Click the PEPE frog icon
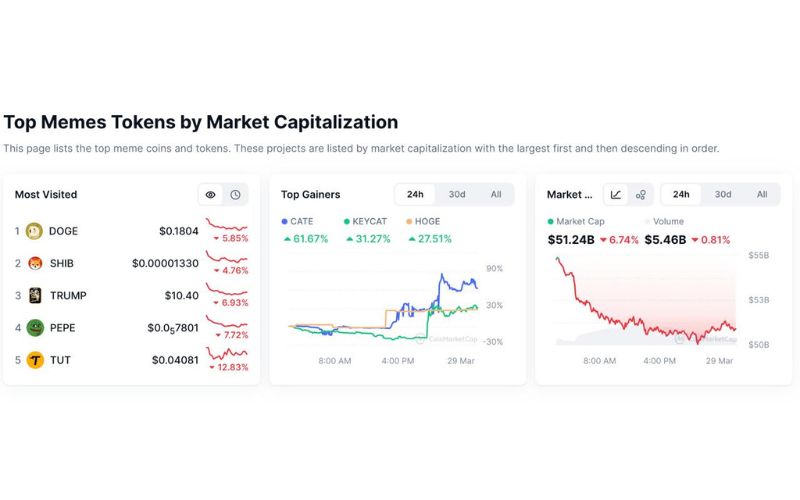 click(34, 327)
